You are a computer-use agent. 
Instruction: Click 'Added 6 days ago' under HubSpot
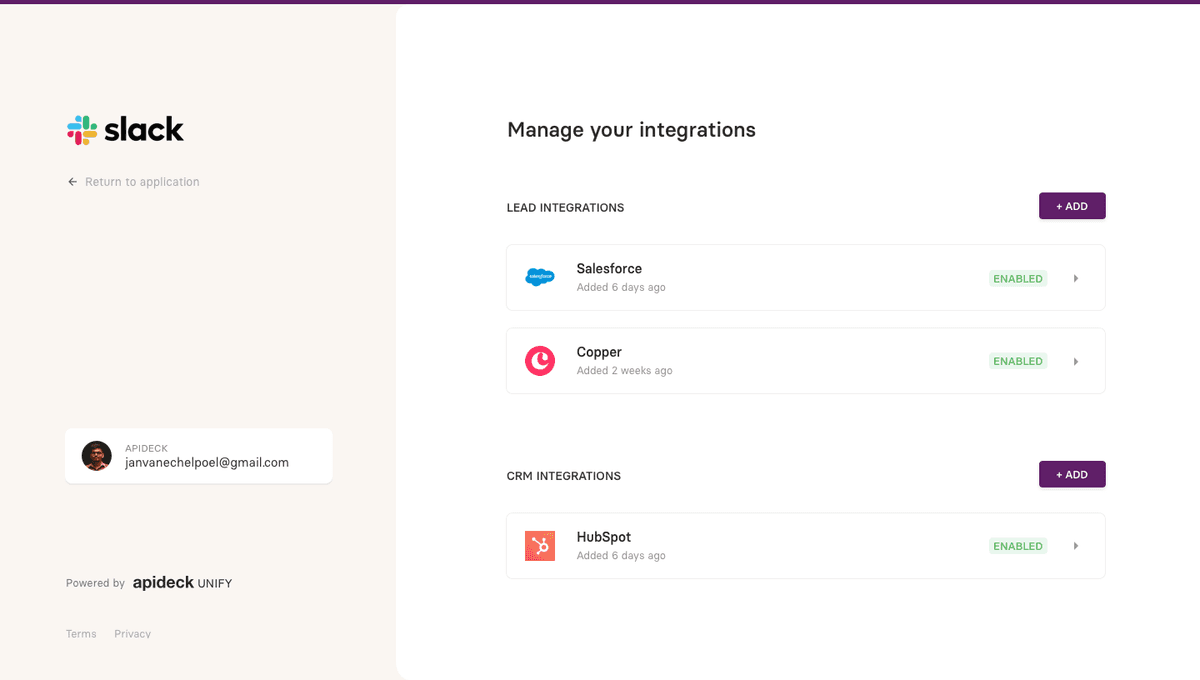[x=621, y=556]
